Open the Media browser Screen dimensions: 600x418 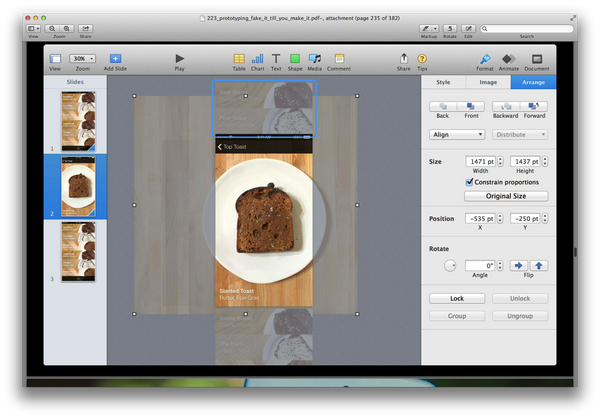click(315, 59)
